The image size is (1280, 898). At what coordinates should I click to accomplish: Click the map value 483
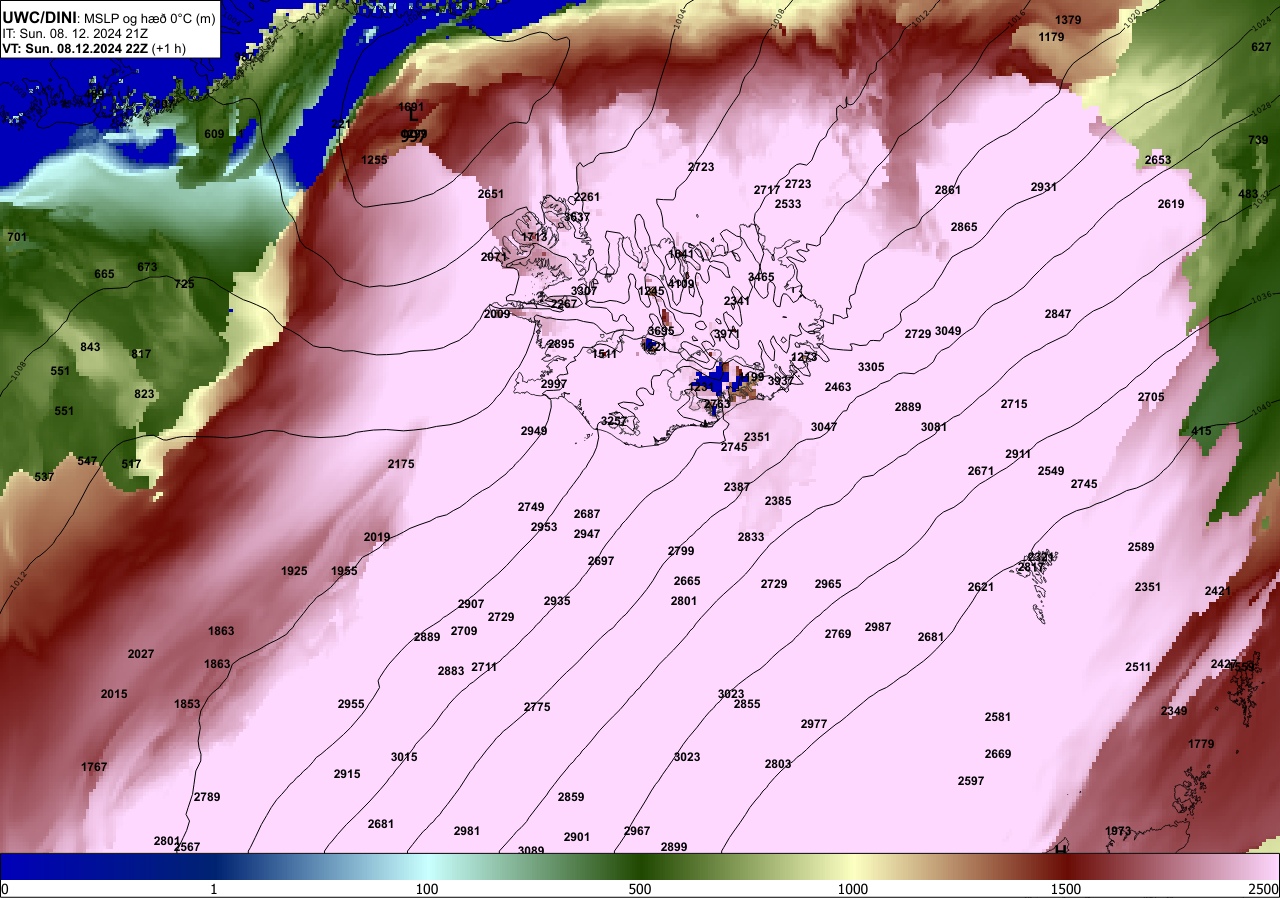(x=1248, y=194)
